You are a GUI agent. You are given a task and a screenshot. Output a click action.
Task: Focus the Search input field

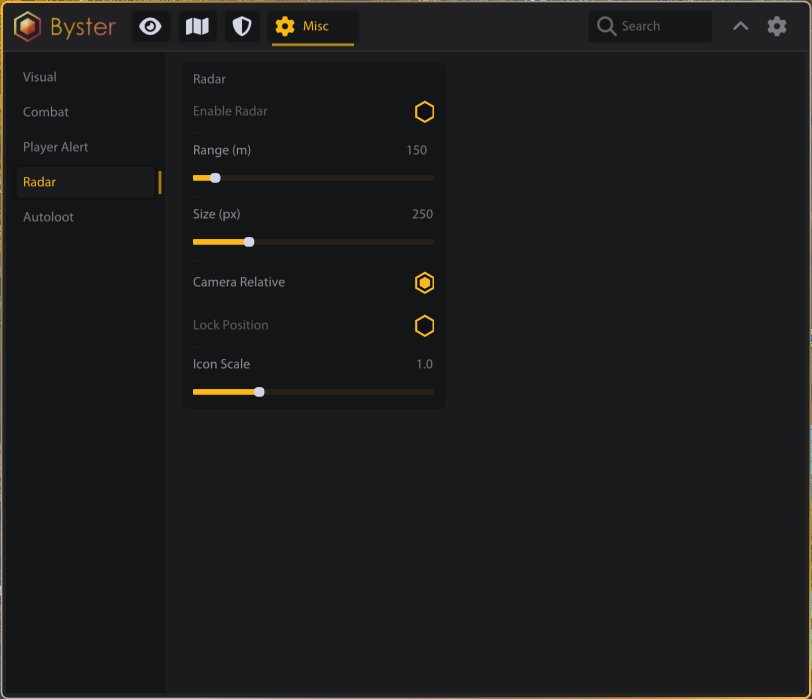(650, 26)
